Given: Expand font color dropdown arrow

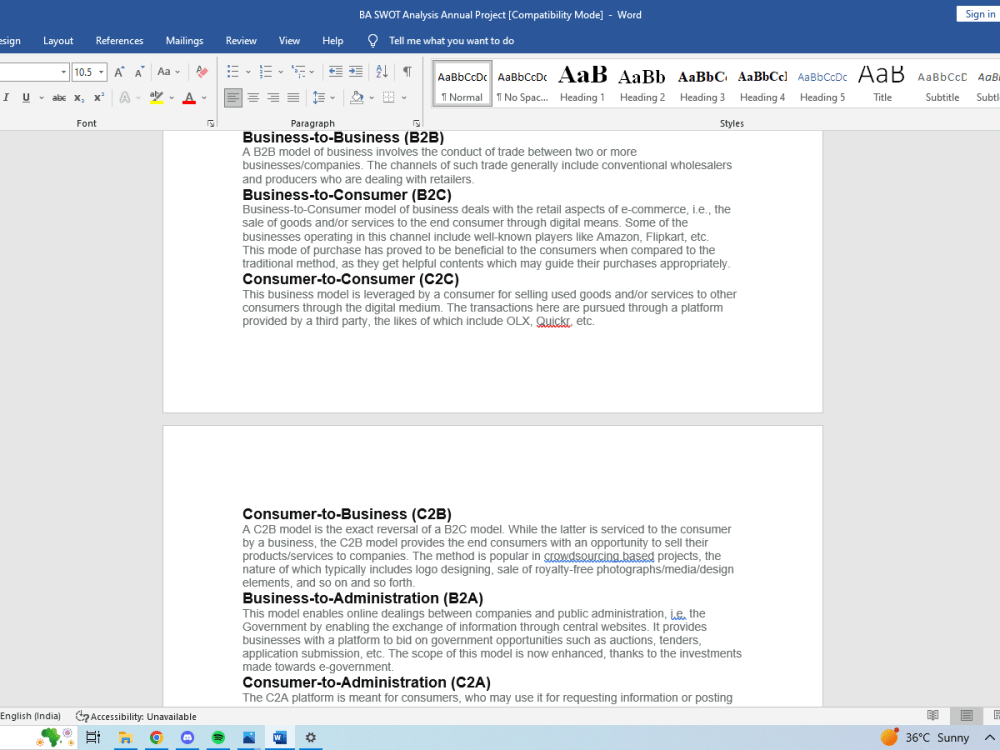Looking at the screenshot, I should pyautogui.click(x=204, y=98).
